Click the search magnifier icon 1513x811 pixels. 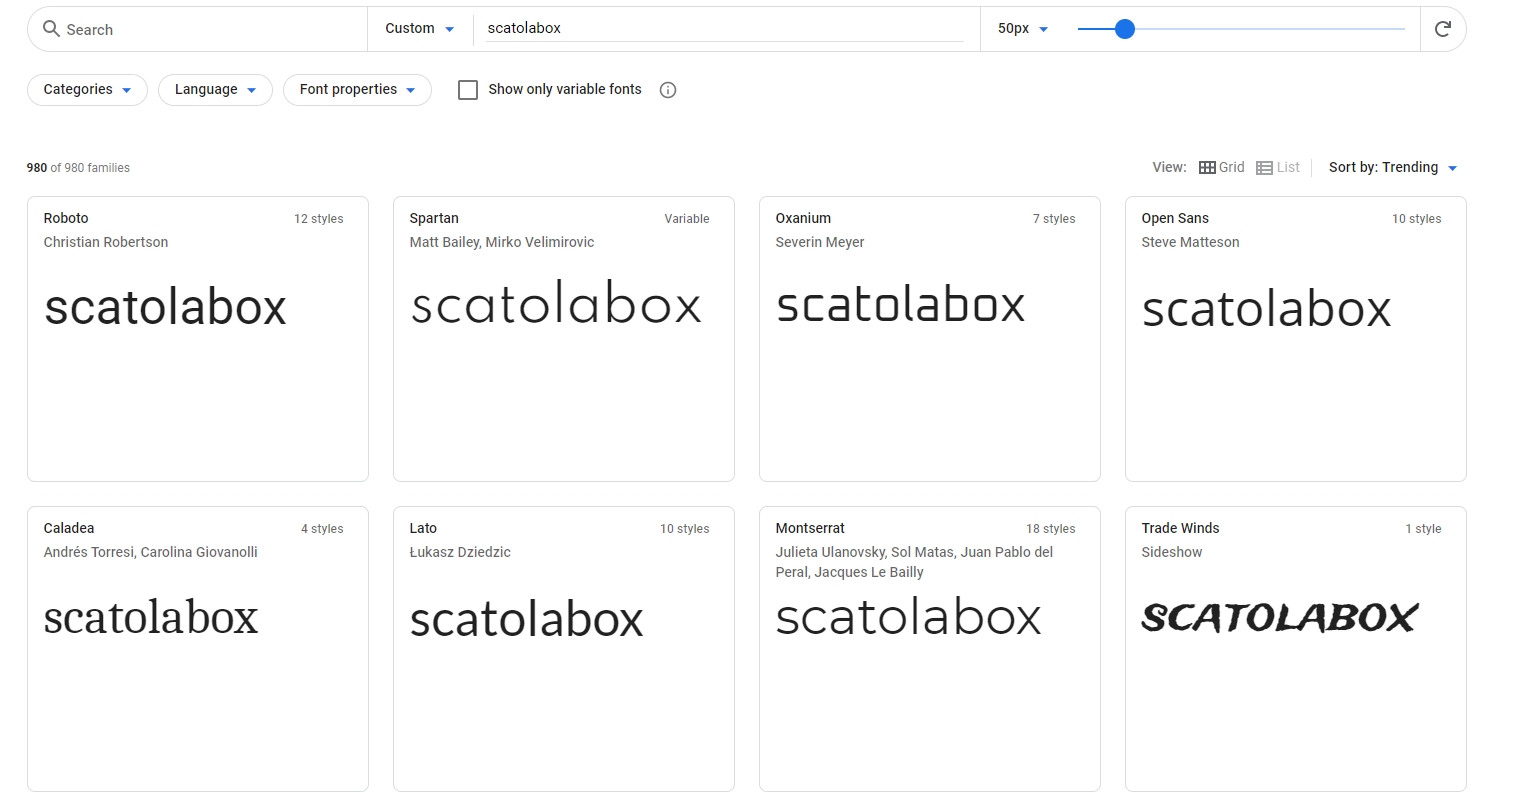[x=51, y=29]
